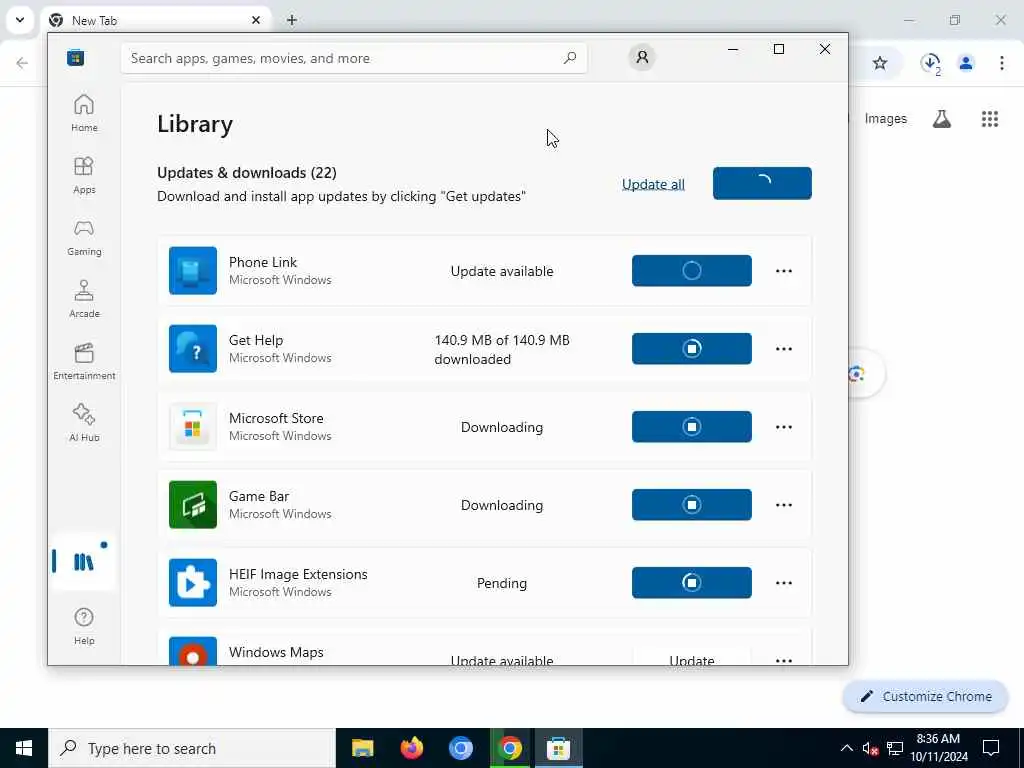
Task: Click Update for Windows Maps
Action: click(692, 657)
